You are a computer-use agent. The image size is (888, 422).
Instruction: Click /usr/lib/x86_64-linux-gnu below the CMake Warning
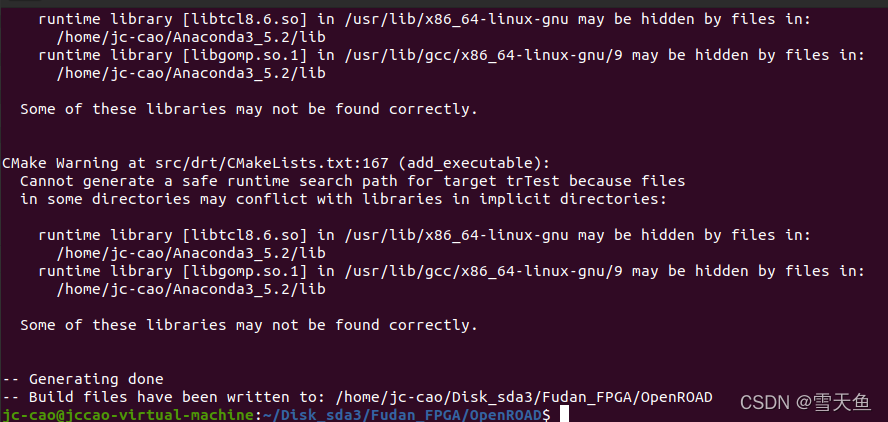pyautogui.click(x=454, y=235)
